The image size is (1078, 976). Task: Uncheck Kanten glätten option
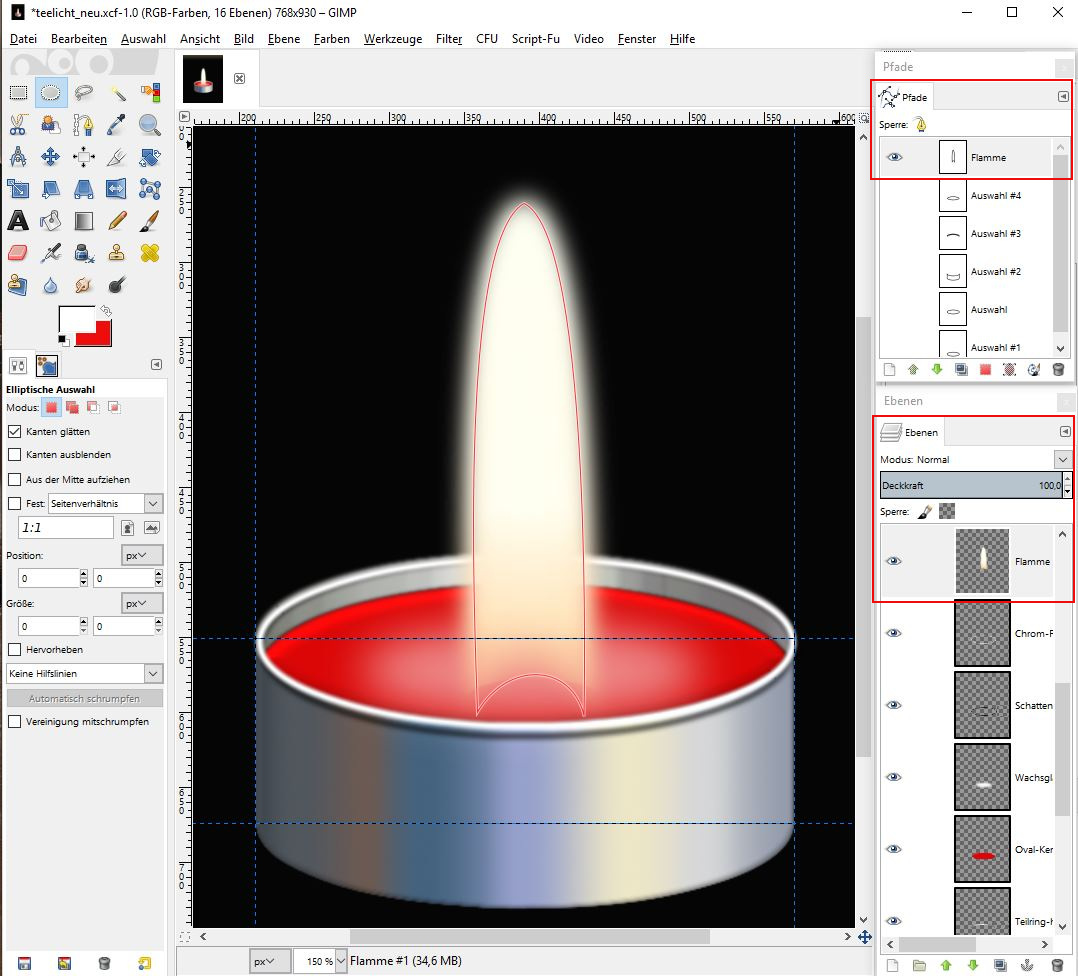(x=15, y=432)
